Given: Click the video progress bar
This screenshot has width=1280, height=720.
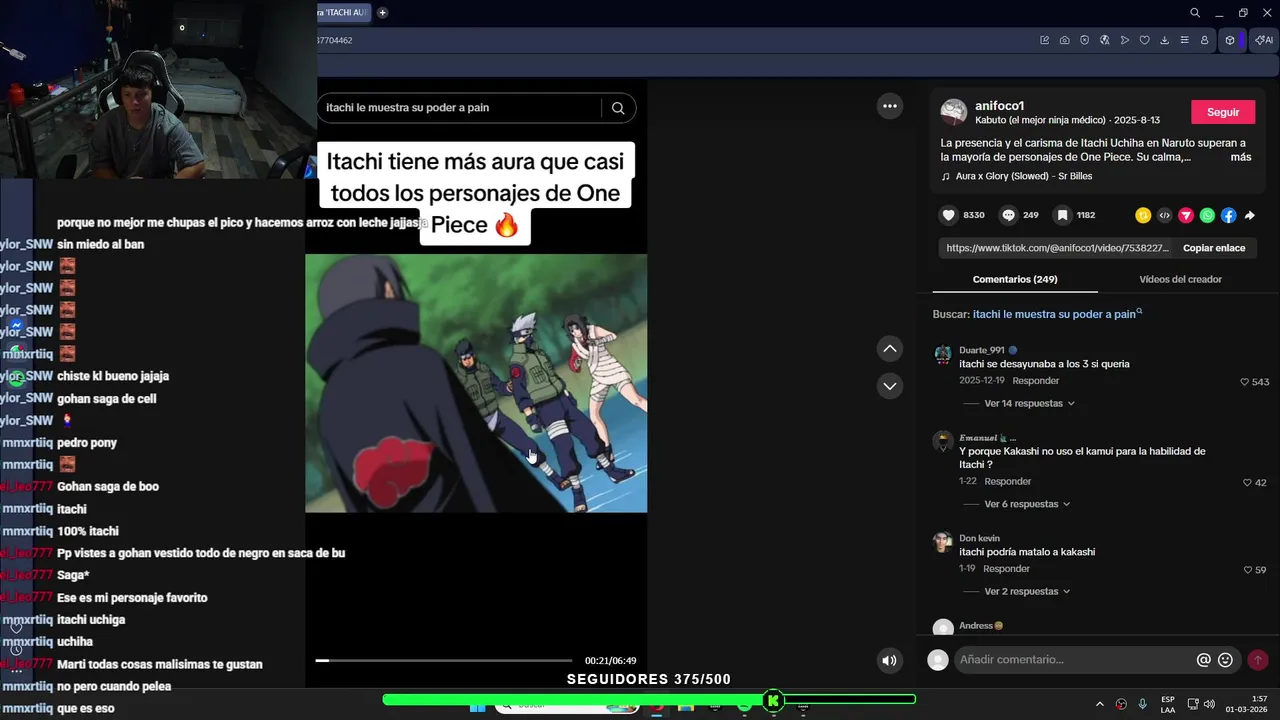Looking at the screenshot, I should [444, 660].
